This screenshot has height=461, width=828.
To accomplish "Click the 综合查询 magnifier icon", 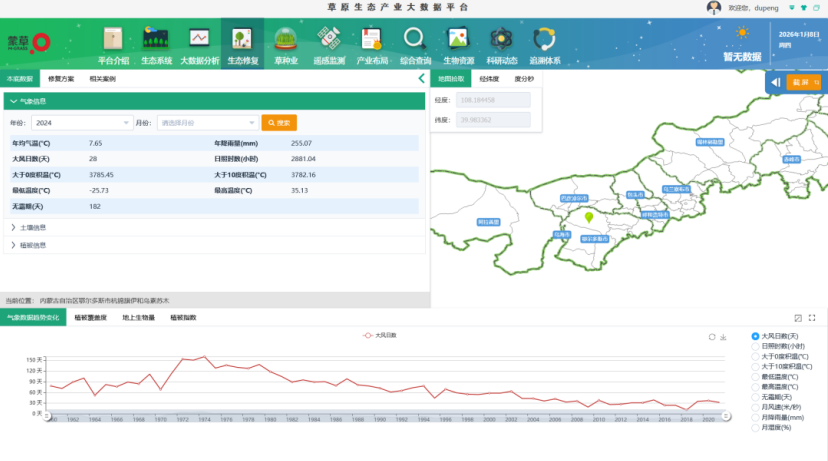I will (x=415, y=39).
